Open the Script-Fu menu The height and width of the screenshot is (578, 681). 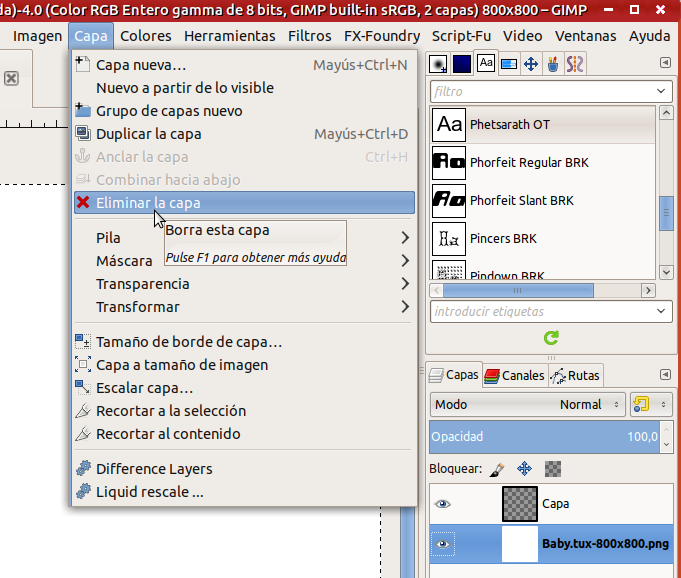coord(461,36)
